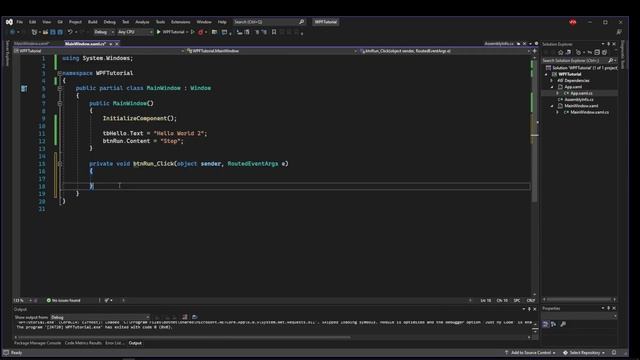Open the Git menu
The height and width of the screenshot is (360, 640).
(60, 22)
